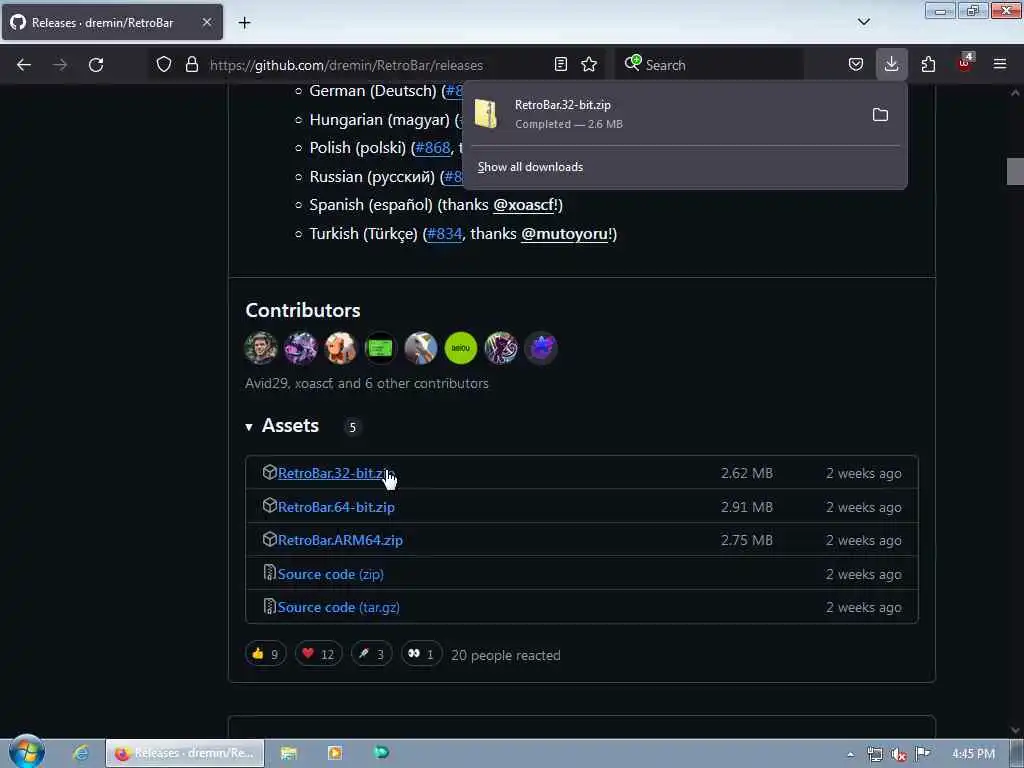Open the uBlock Origin extension icon
This screenshot has width=1024, height=768.
965,63
